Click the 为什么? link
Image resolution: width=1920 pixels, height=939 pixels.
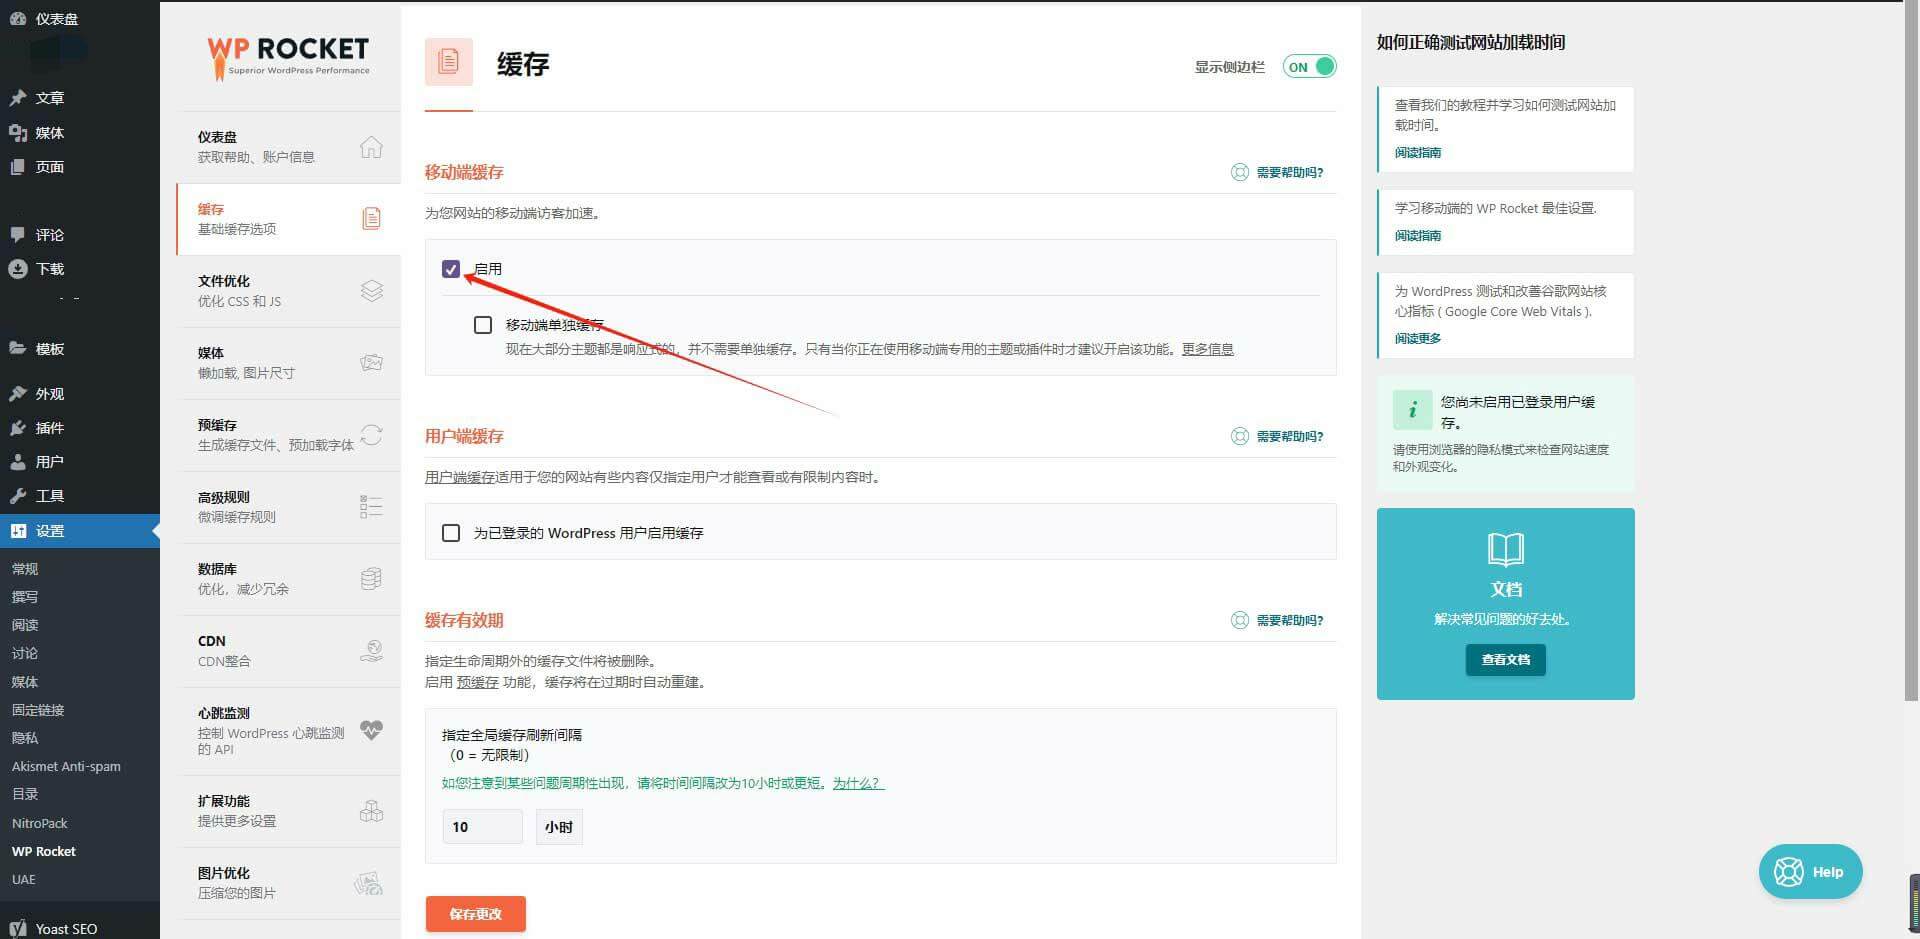click(x=859, y=783)
